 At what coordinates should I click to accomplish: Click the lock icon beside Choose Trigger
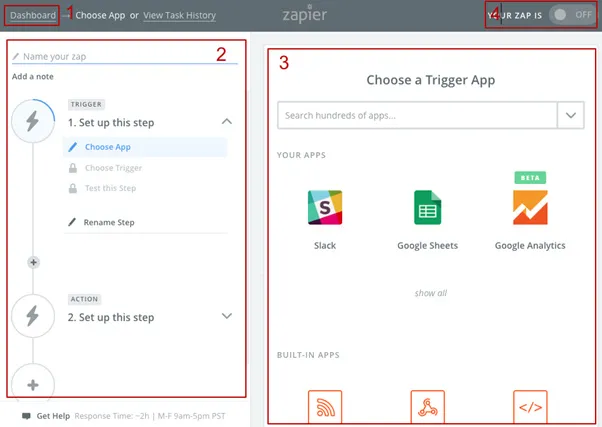pyautogui.click(x=73, y=168)
